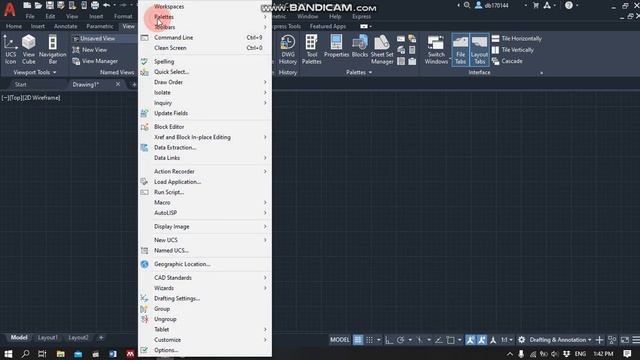Screen dimensions: 640x360
Task: Select Run Script entry
Action: pos(205,192)
